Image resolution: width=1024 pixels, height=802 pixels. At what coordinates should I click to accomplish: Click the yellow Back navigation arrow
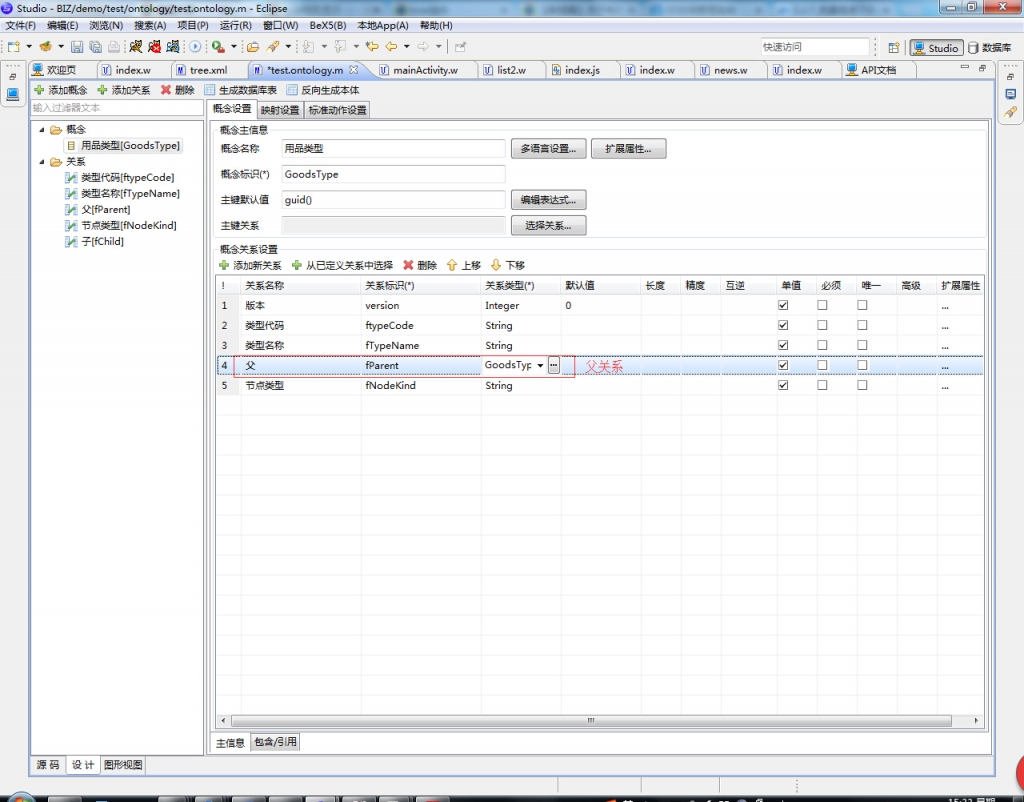click(x=391, y=47)
